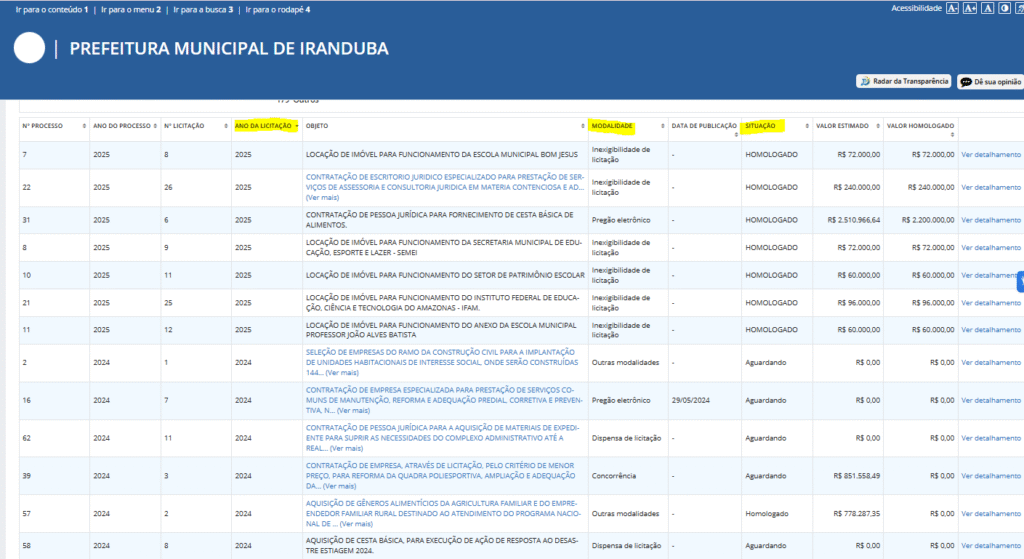Screen dimensions: 1024x559
Task: Decrease font size with A- accessibility icon
Action: (953, 8)
